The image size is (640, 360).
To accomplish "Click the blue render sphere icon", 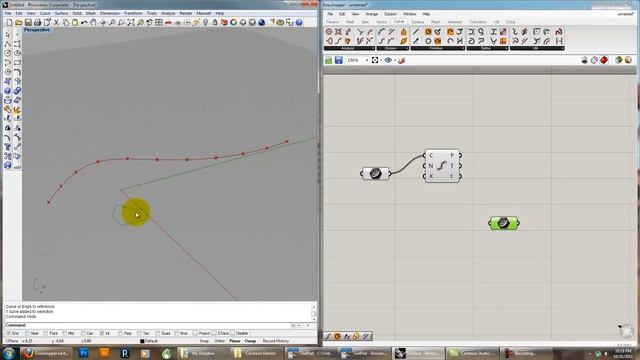I will pos(262,22).
